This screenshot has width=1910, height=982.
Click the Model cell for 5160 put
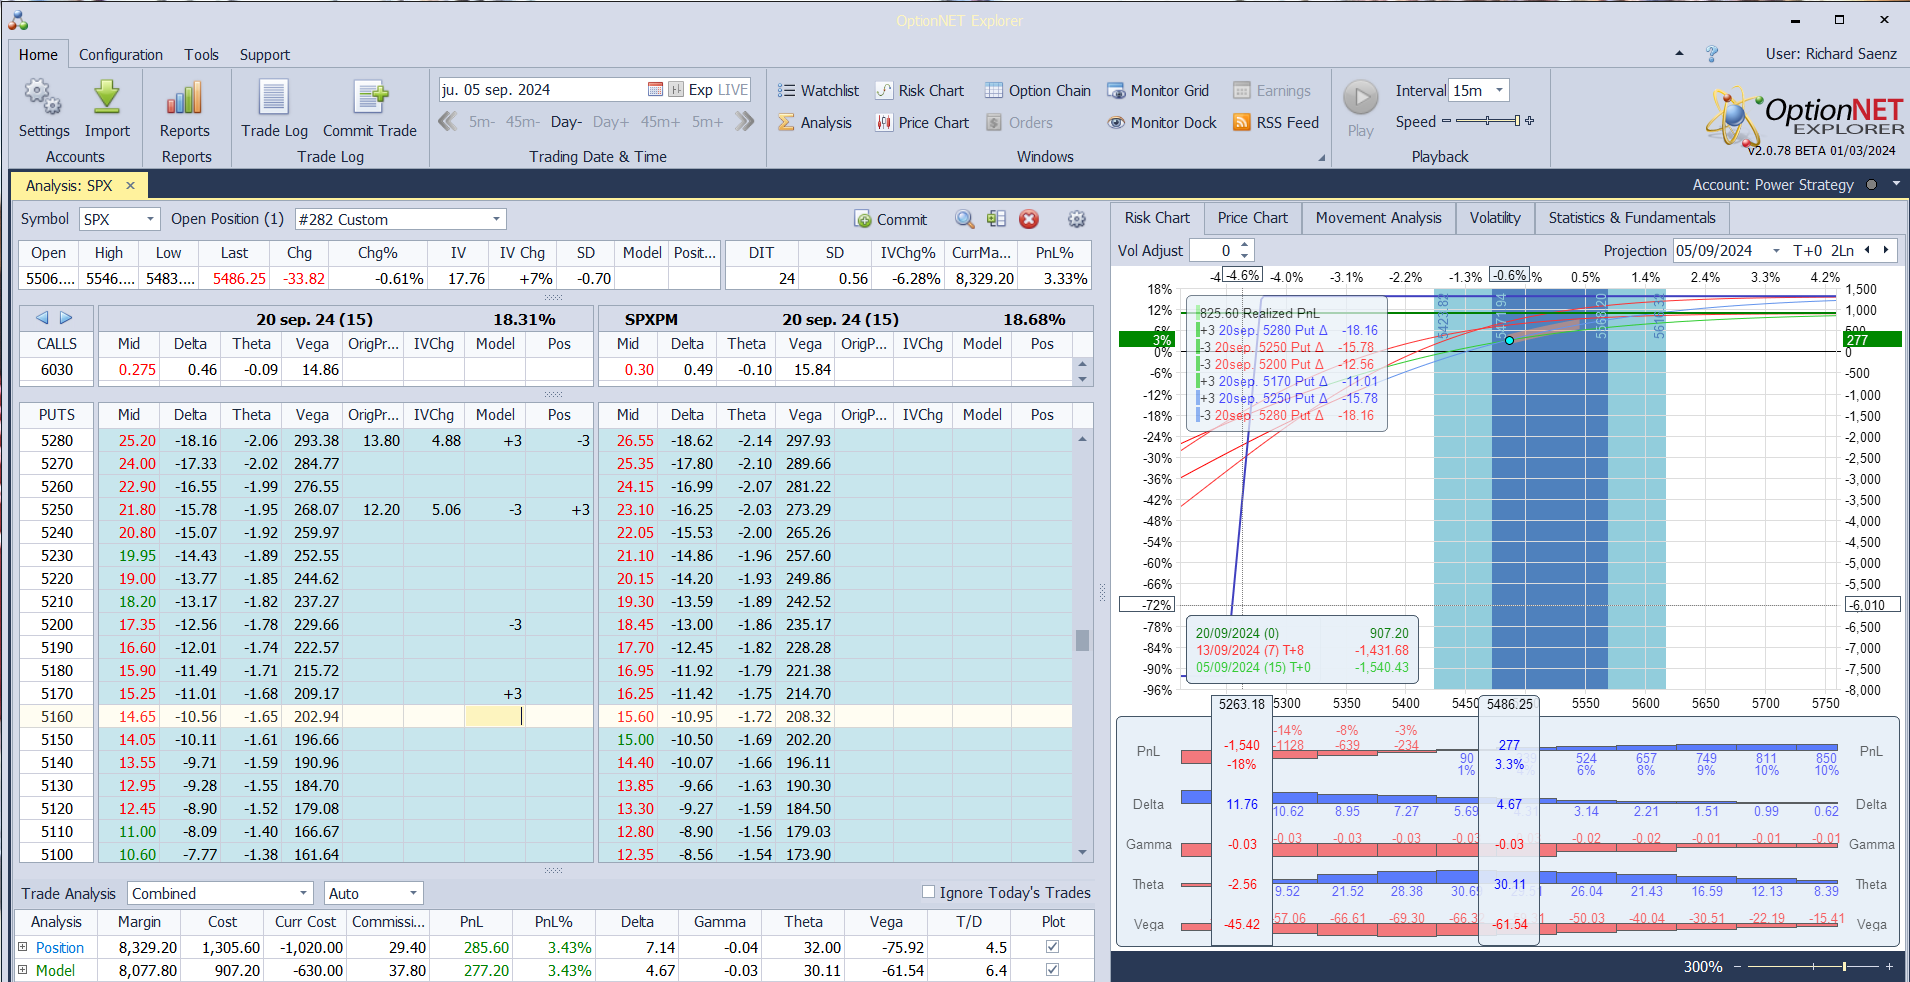[494, 716]
